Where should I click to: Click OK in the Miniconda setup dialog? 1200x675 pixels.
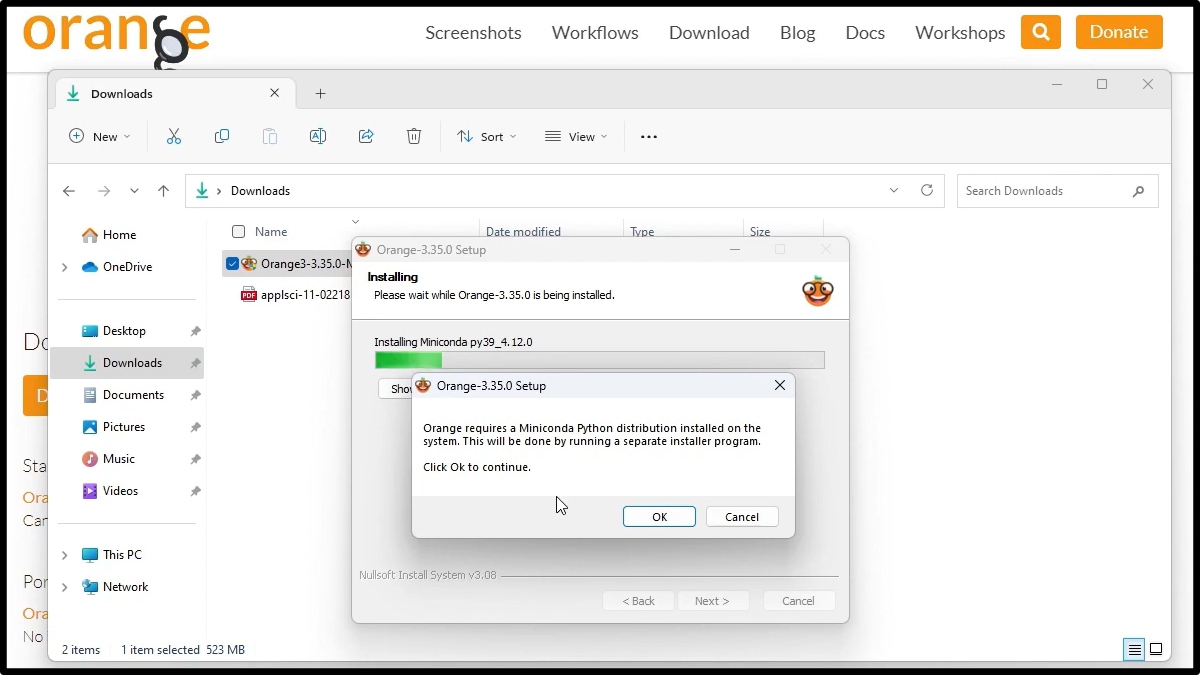pos(659,517)
